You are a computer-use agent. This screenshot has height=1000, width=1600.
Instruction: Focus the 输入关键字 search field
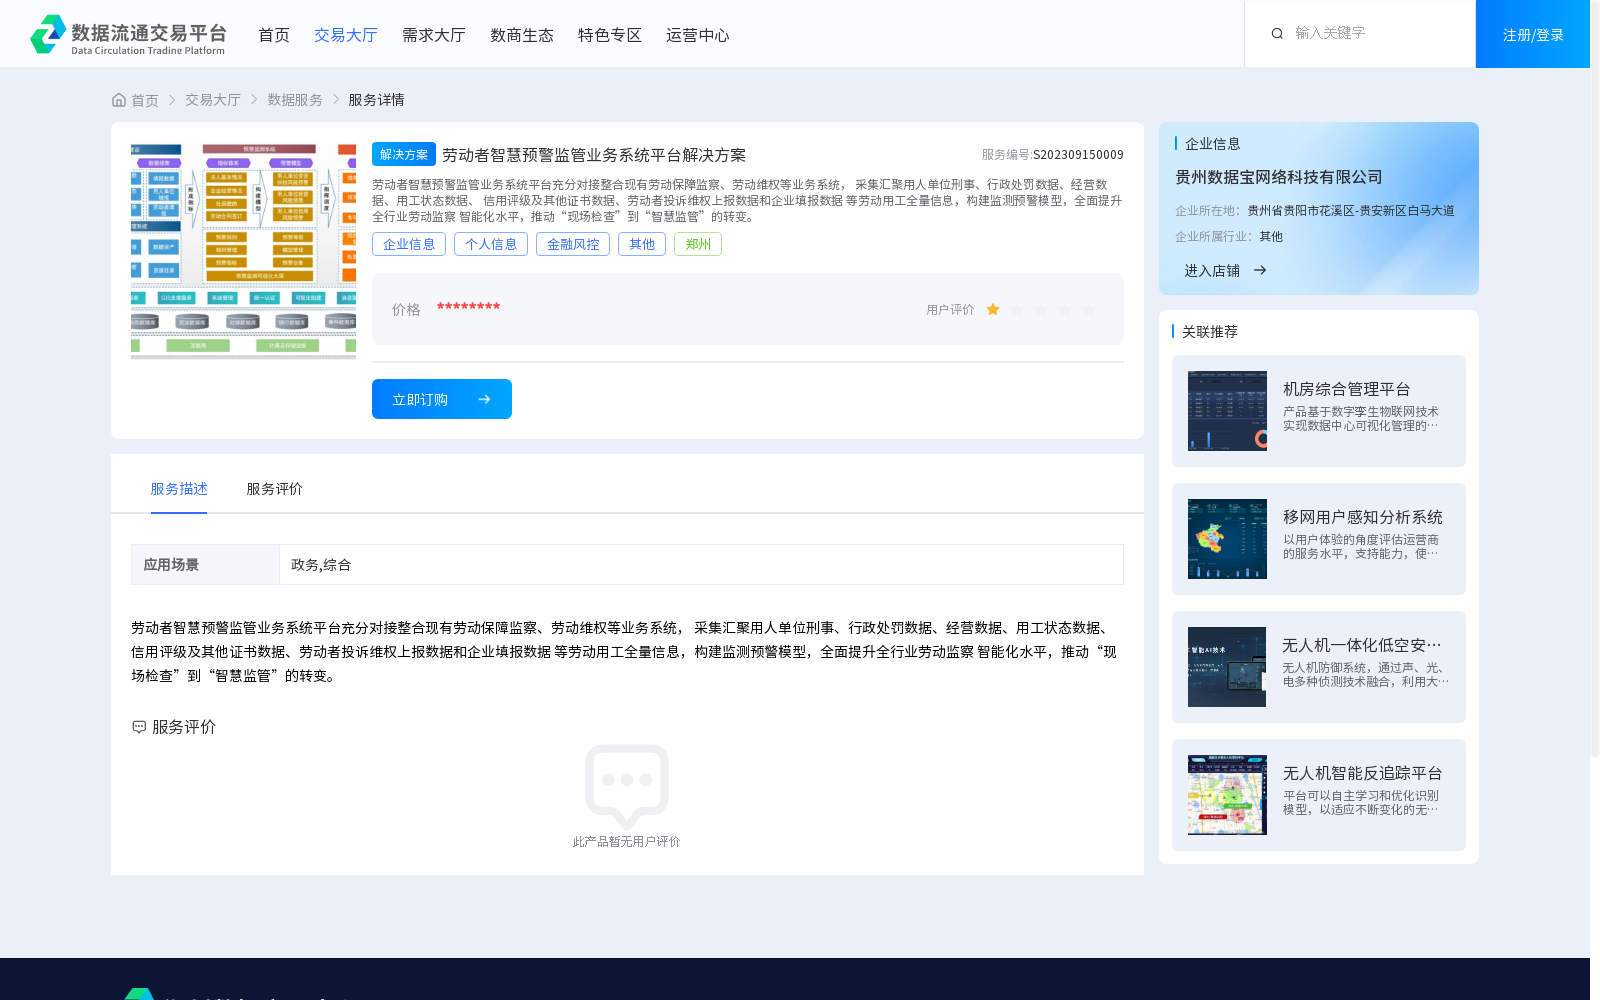point(1376,33)
